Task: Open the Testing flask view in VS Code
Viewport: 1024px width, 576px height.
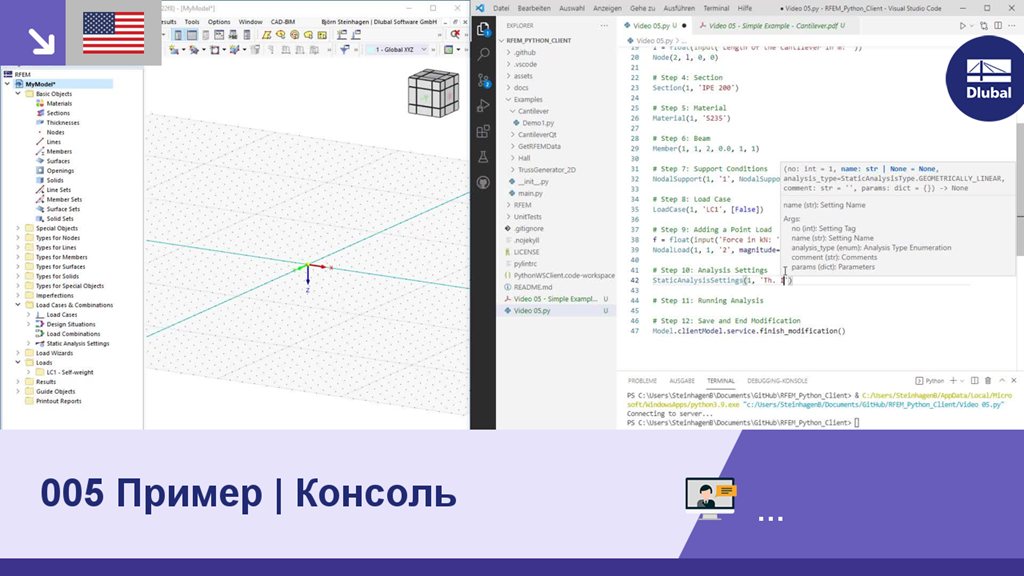Action: [483, 157]
